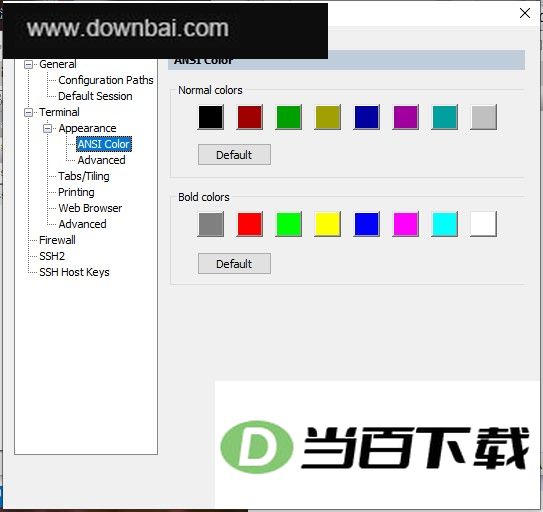Pick the purple normal color swatch
The image size is (543, 512).
tap(406, 117)
